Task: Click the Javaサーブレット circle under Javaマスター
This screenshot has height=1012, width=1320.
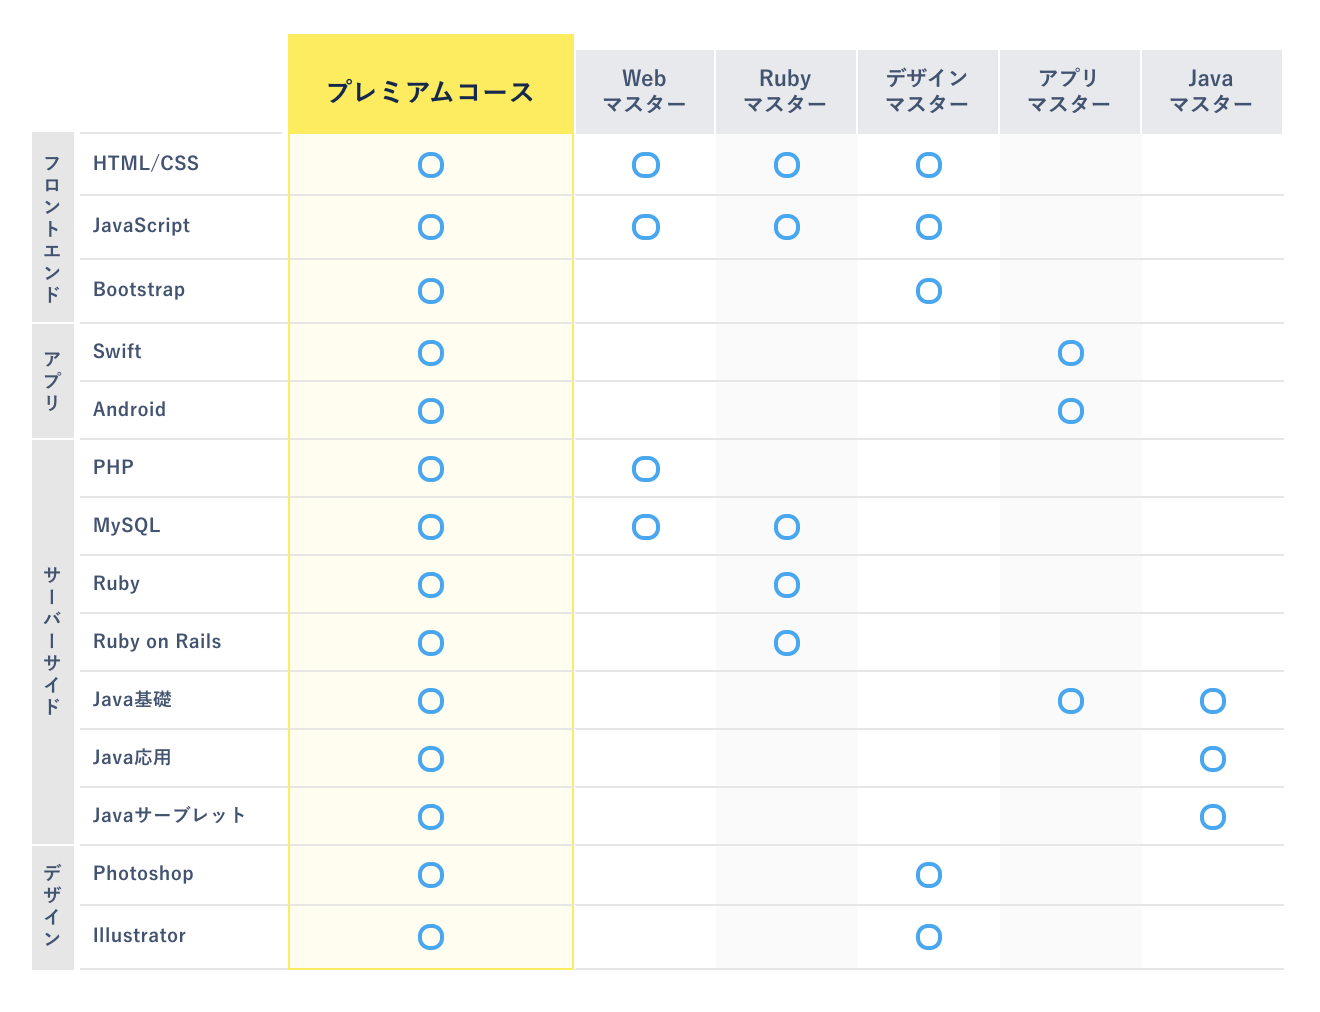Action: [1213, 817]
